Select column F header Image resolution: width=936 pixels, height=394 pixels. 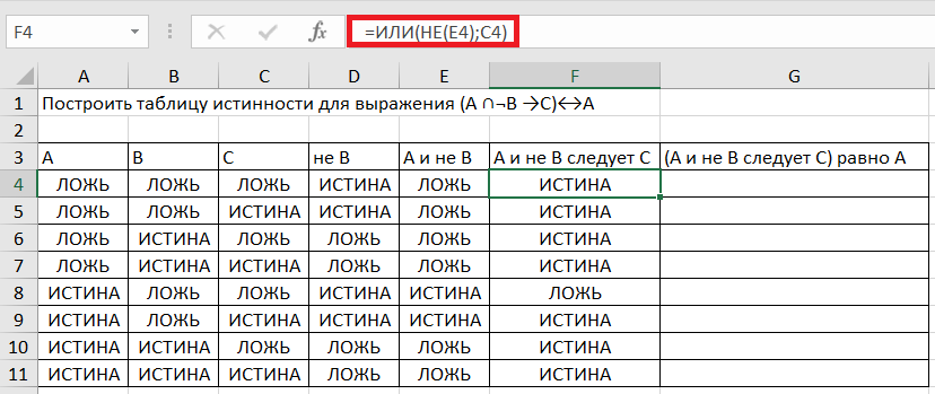[575, 76]
